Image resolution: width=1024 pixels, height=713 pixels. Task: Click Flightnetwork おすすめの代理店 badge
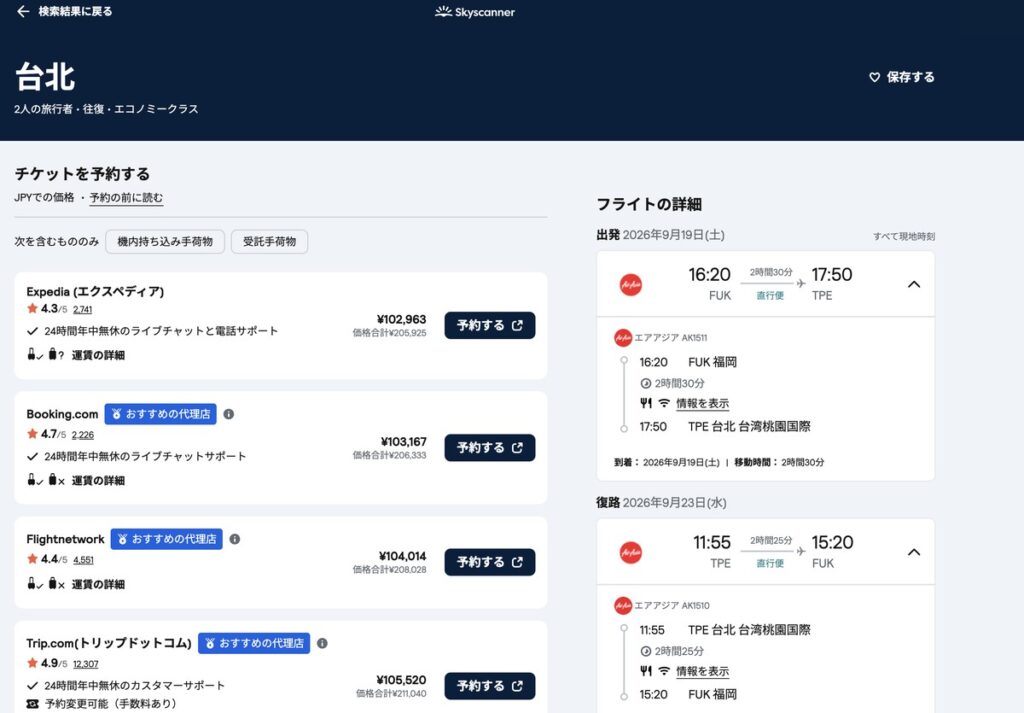167,539
